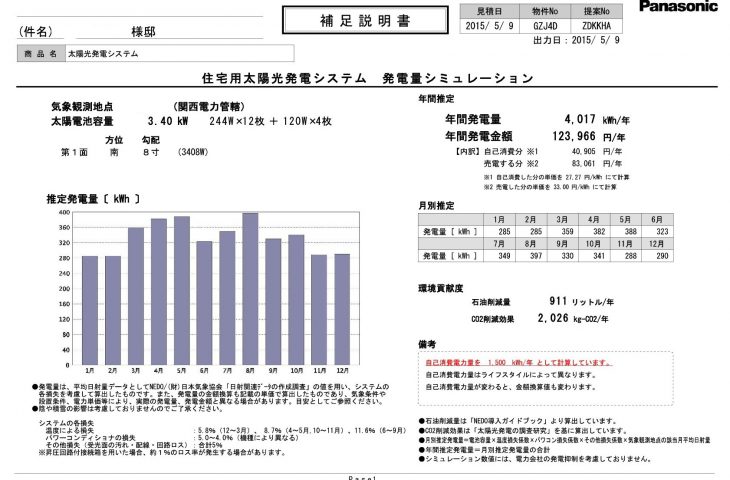Select the 備考 heading
730x480 pixels.
click(x=427, y=345)
